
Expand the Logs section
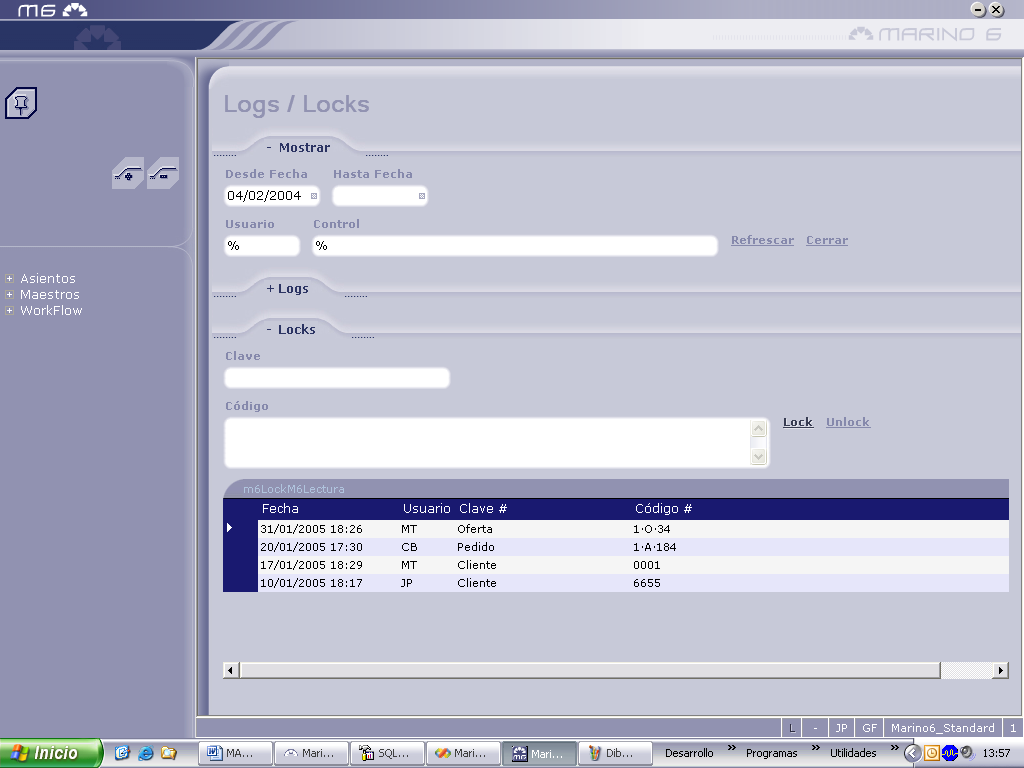click(x=287, y=289)
